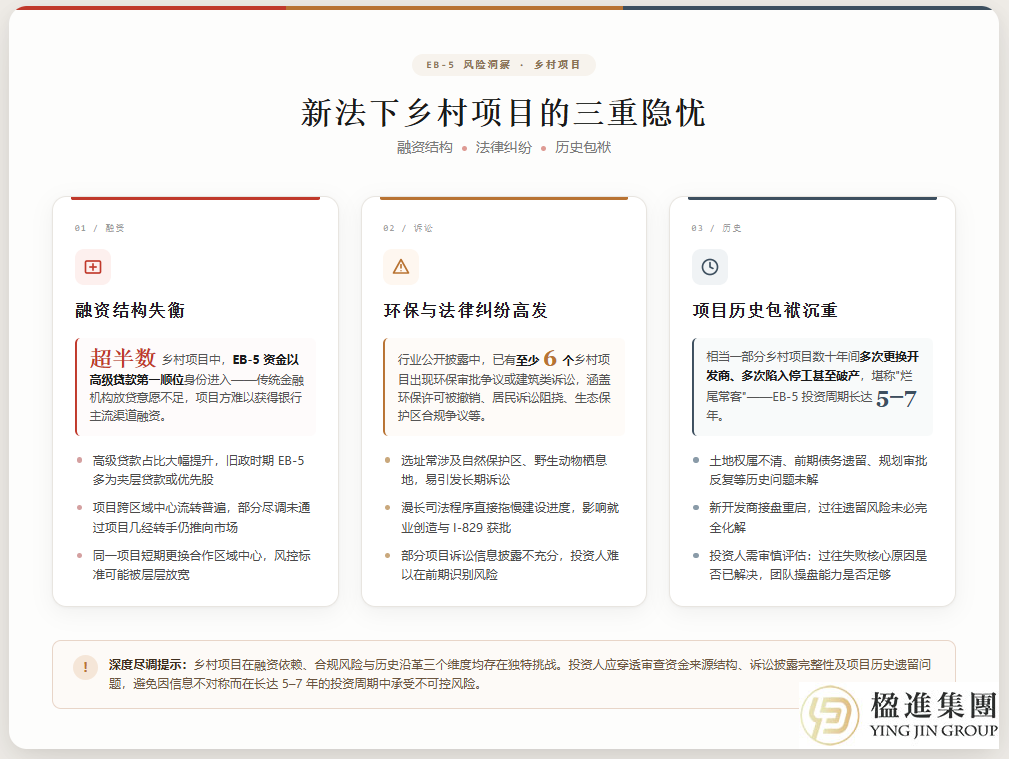Select the 融资结构 subtitle tag

(x=425, y=147)
